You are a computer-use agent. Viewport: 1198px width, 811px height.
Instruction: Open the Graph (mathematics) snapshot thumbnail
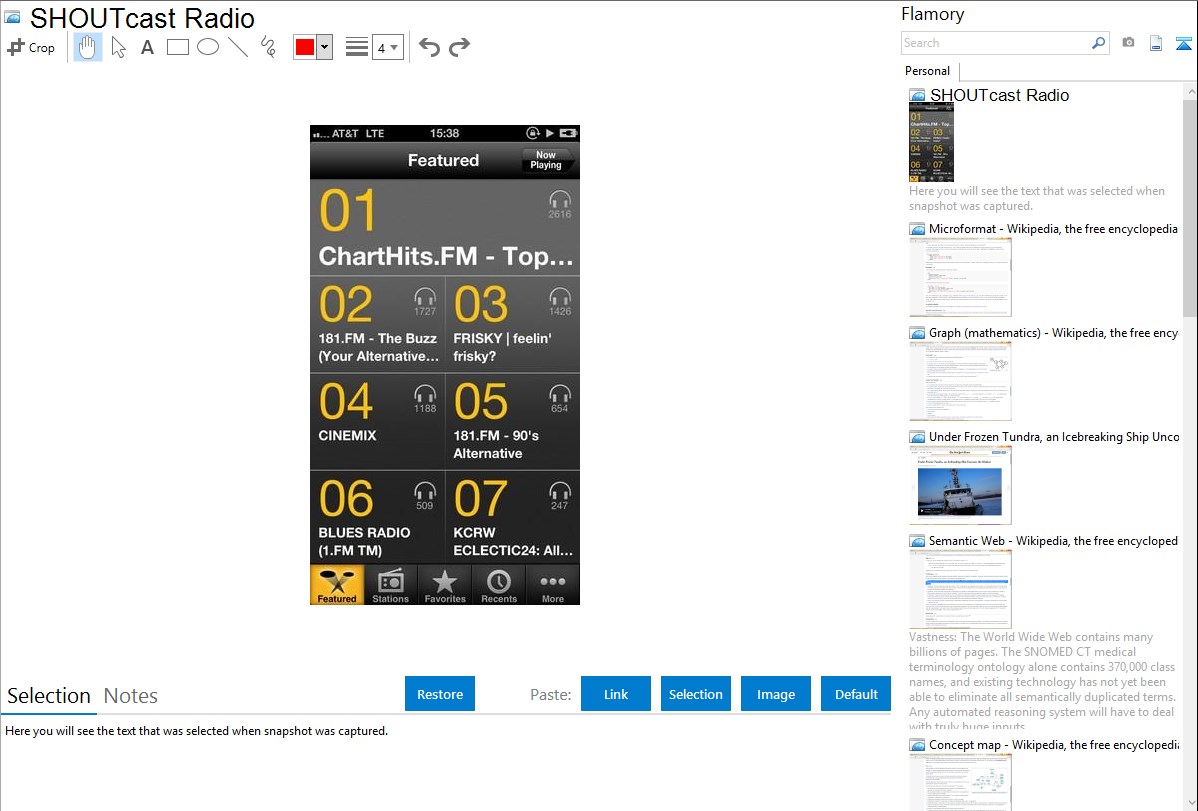pyautogui.click(x=960, y=381)
